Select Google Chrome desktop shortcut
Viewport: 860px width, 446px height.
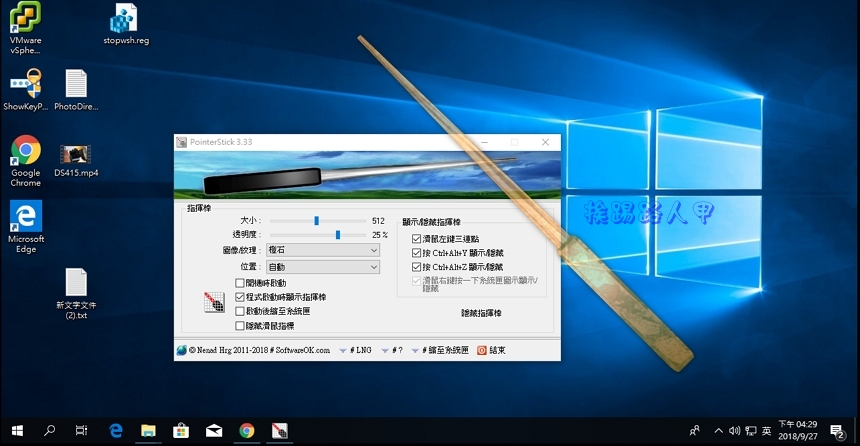pos(25,161)
